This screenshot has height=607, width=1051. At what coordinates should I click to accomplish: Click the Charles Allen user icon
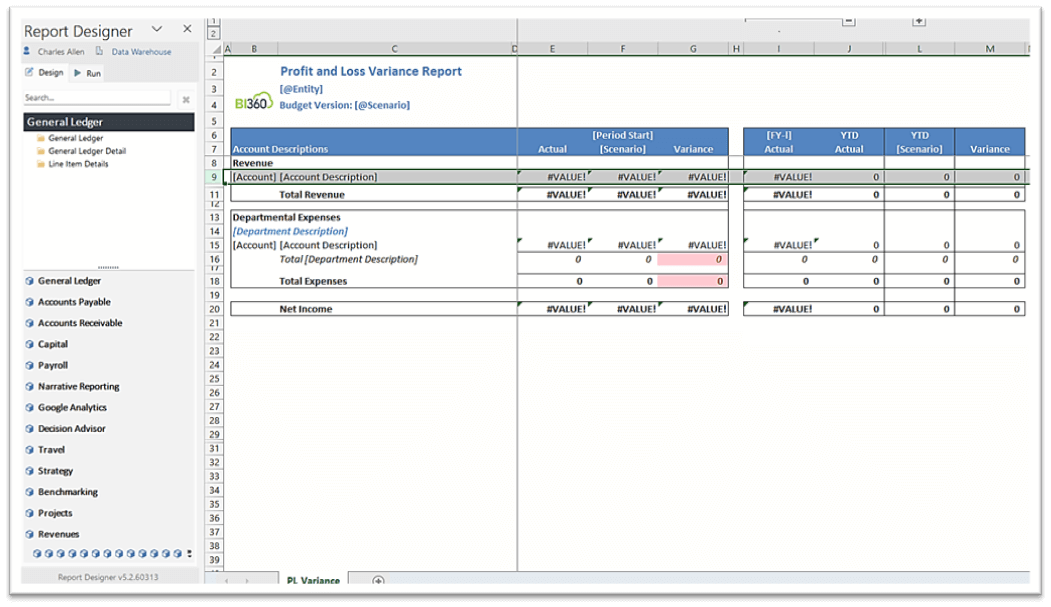coord(28,52)
